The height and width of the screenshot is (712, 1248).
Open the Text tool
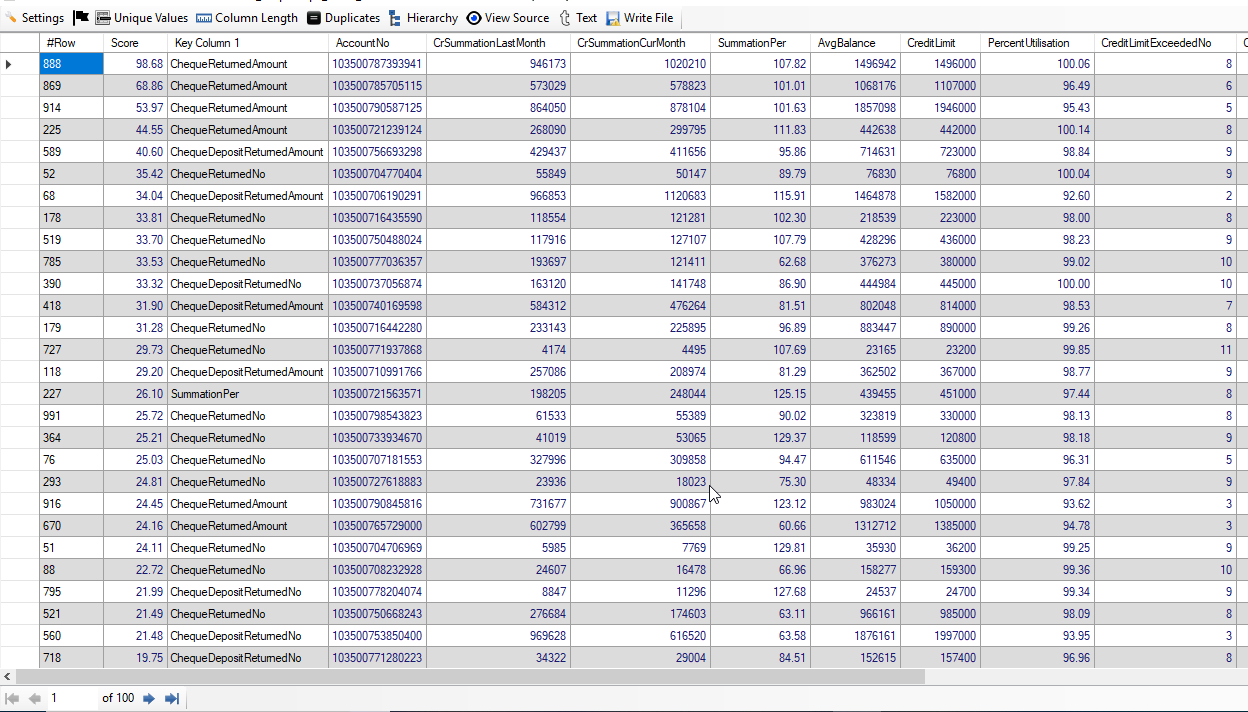(578, 18)
